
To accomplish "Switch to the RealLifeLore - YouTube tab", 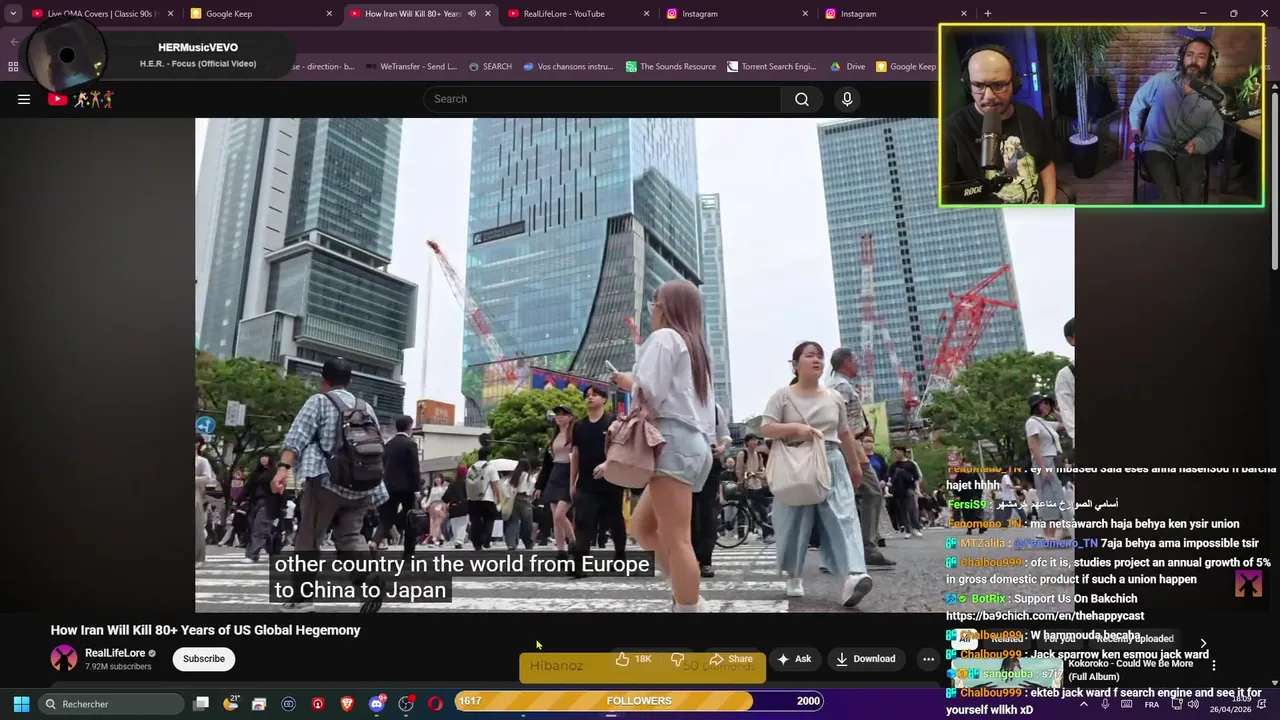I will [579, 14].
